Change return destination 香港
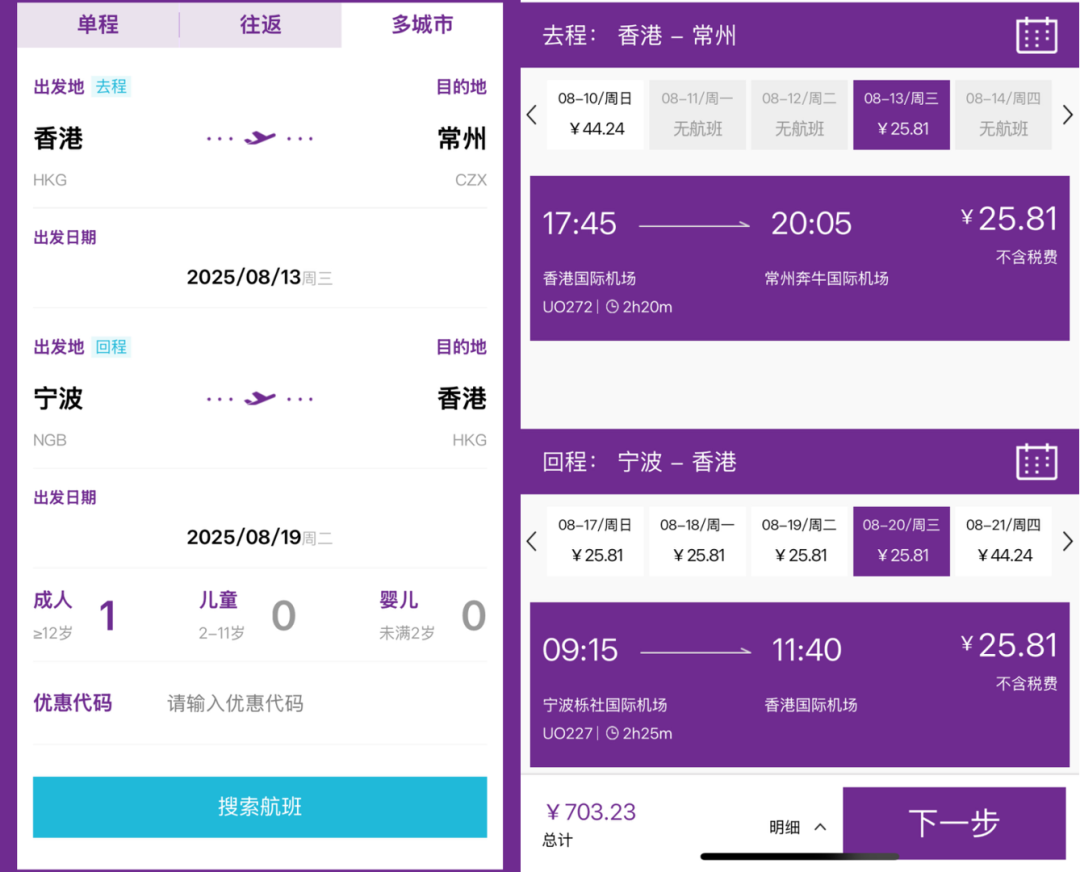This screenshot has height=872, width=1080. [x=462, y=399]
